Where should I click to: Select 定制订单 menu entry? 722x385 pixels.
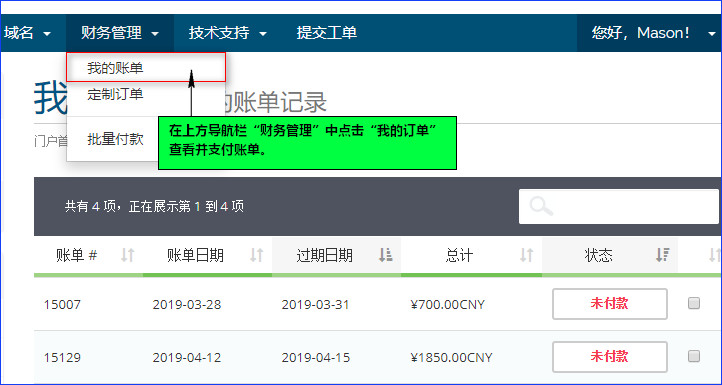point(115,94)
